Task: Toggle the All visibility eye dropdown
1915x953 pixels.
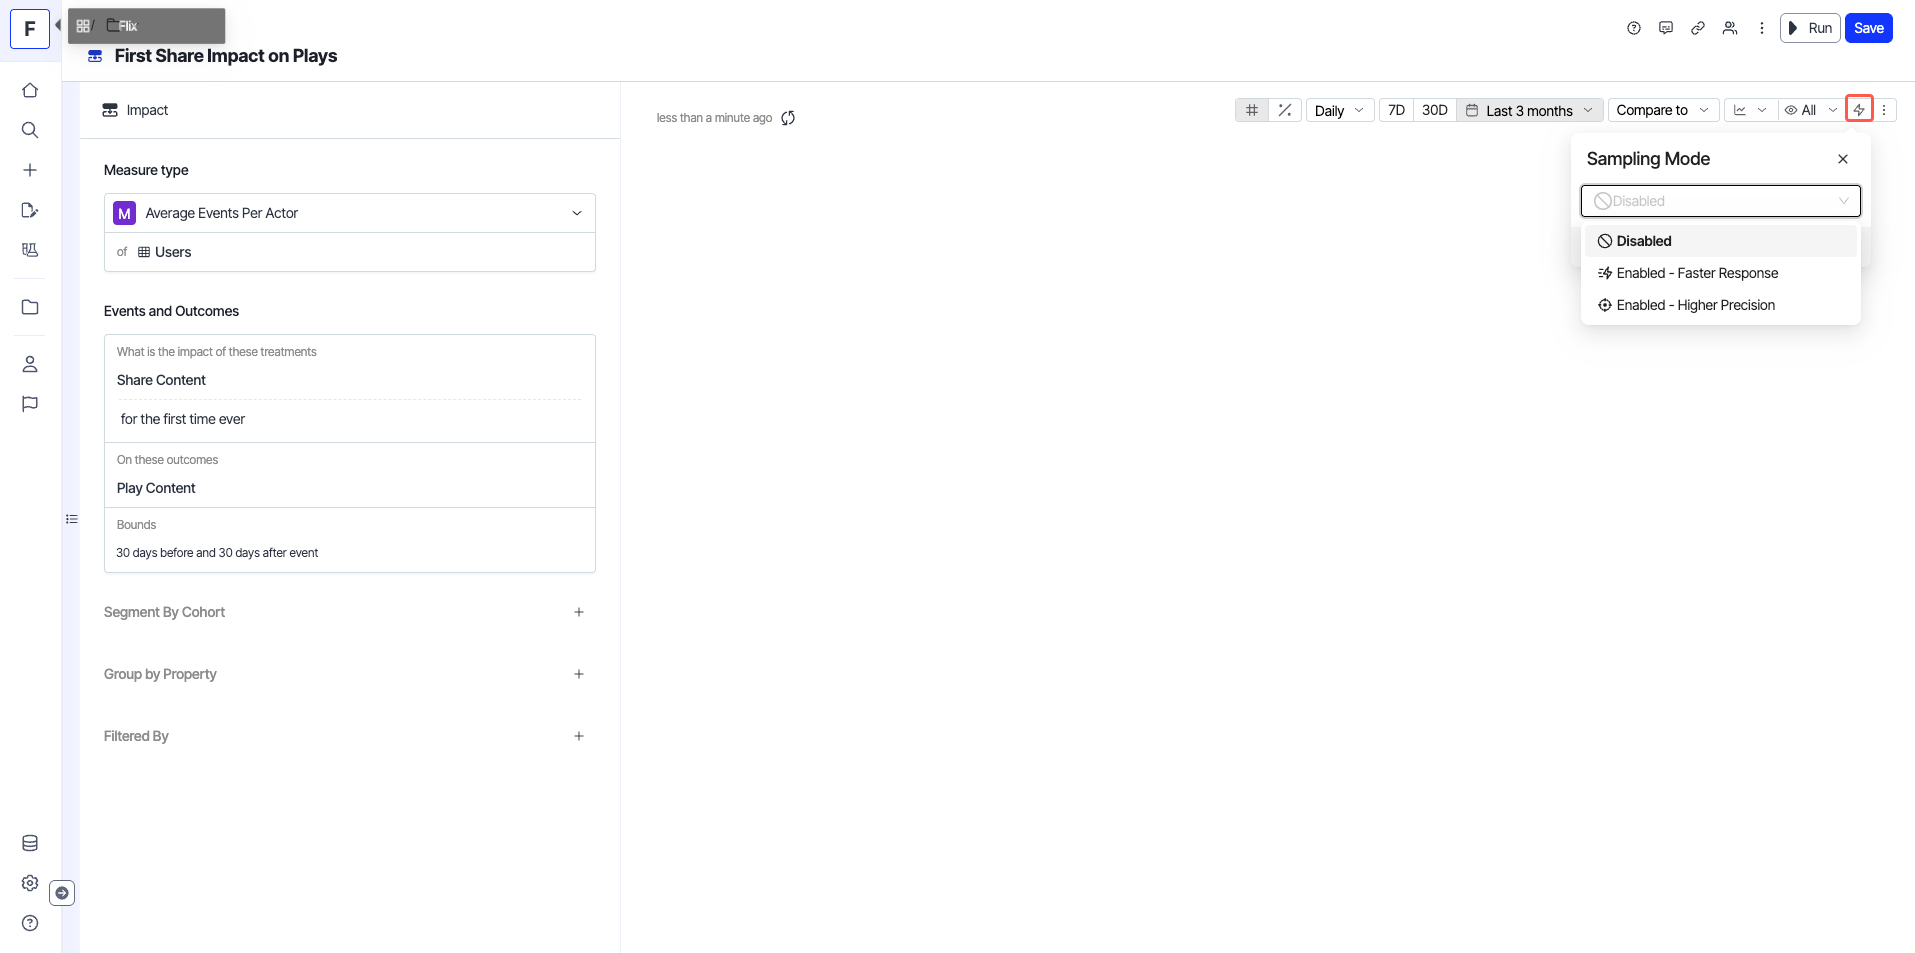Action: pyautogui.click(x=1811, y=110)
